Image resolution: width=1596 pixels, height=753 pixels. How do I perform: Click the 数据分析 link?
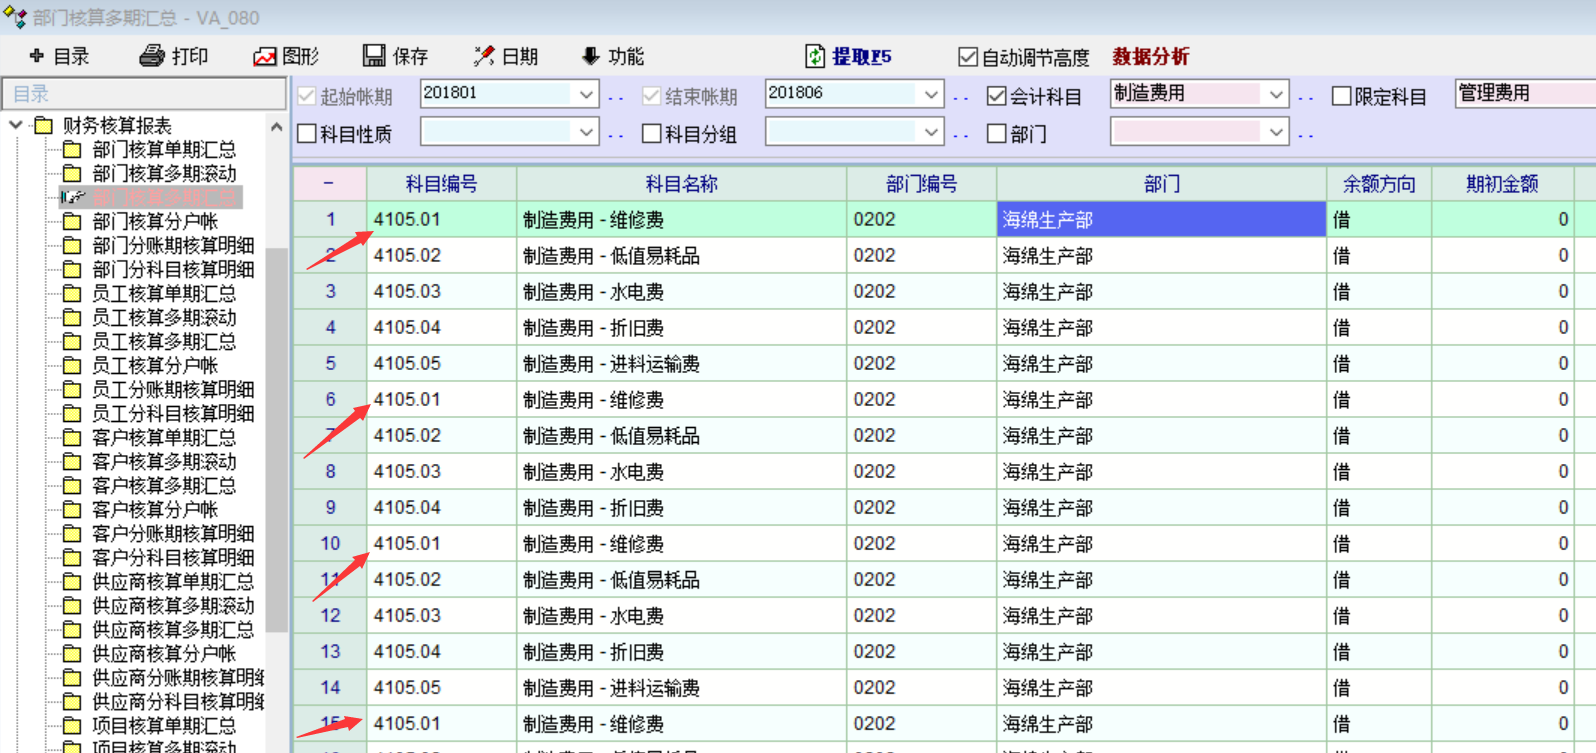1150,57
